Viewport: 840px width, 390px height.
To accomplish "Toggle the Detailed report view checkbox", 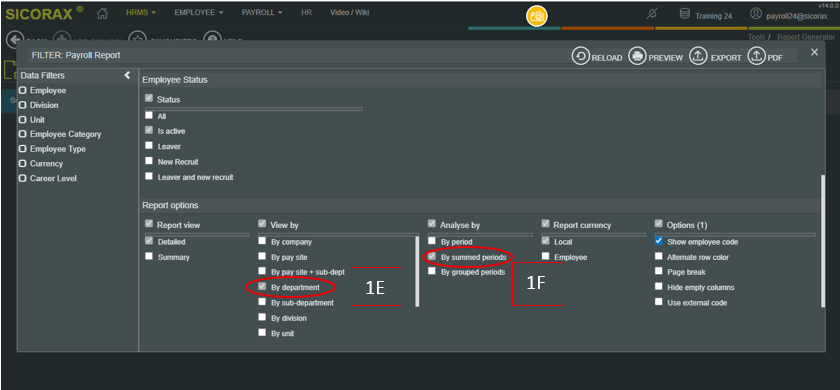I will pos(148,242).
